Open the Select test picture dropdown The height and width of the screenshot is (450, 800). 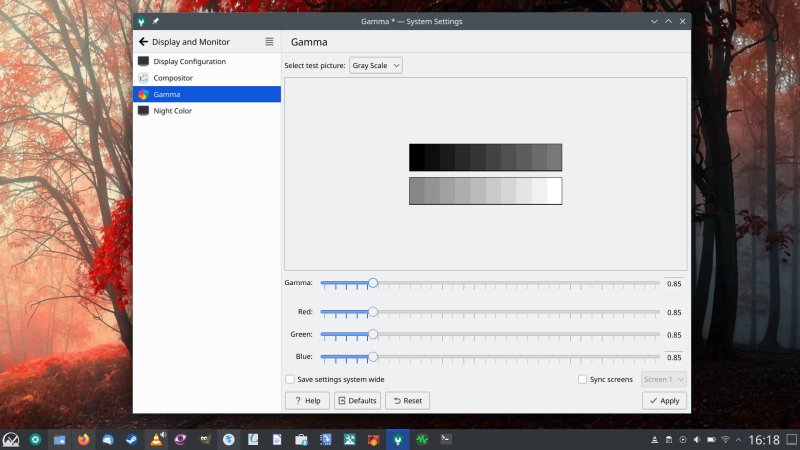tap(376, 66)
